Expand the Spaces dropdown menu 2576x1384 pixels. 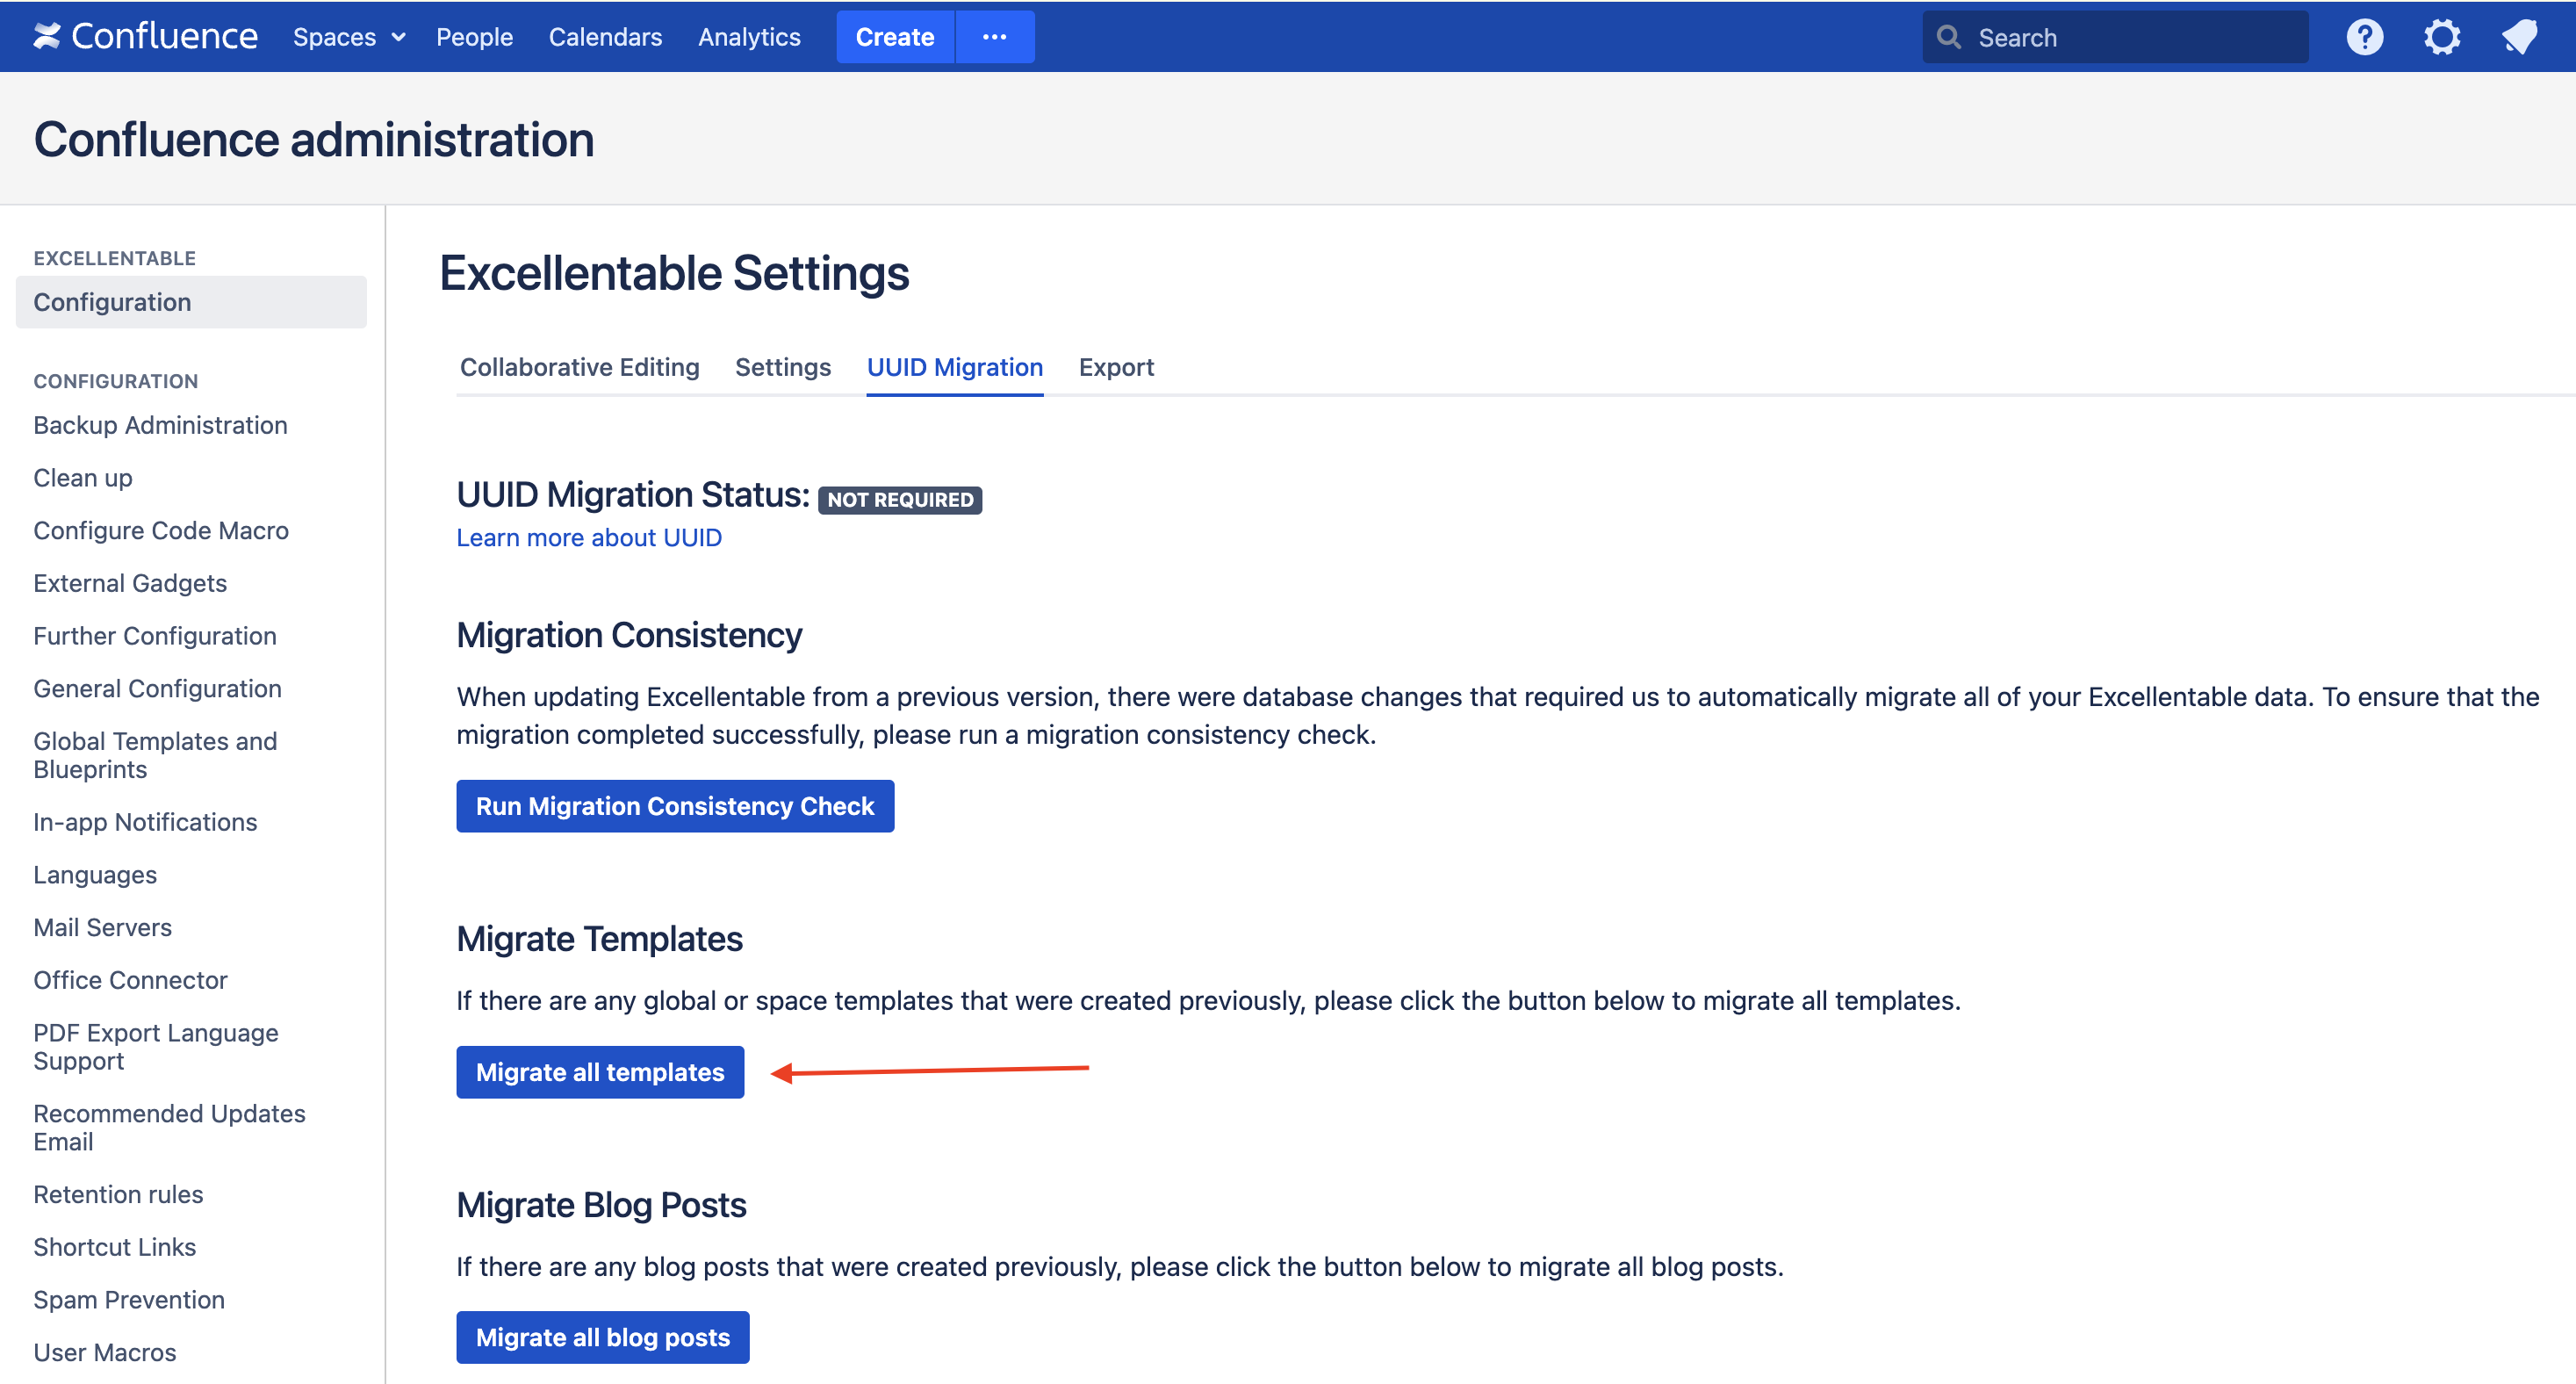[x=349, y=37]
